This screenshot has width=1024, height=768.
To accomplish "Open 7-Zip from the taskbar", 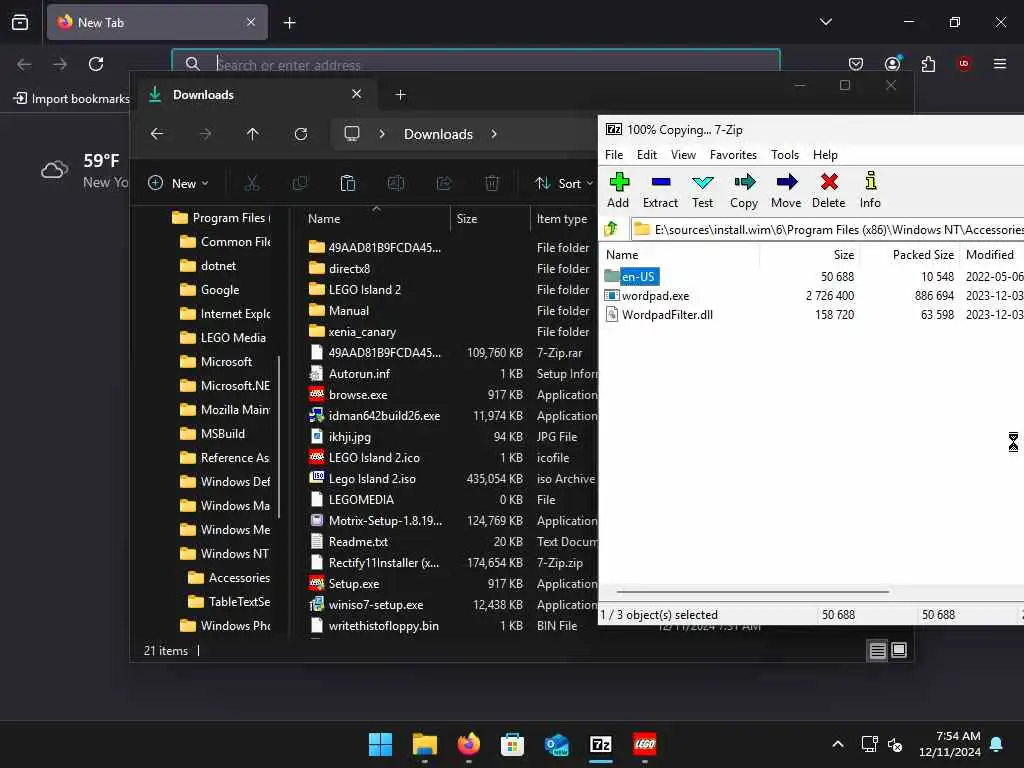I will [600, 744].
